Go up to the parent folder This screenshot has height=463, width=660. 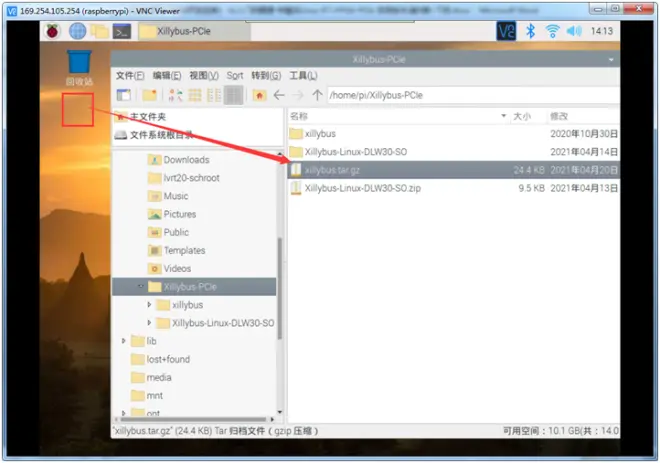pyautogui.click(x=317, y=95)
